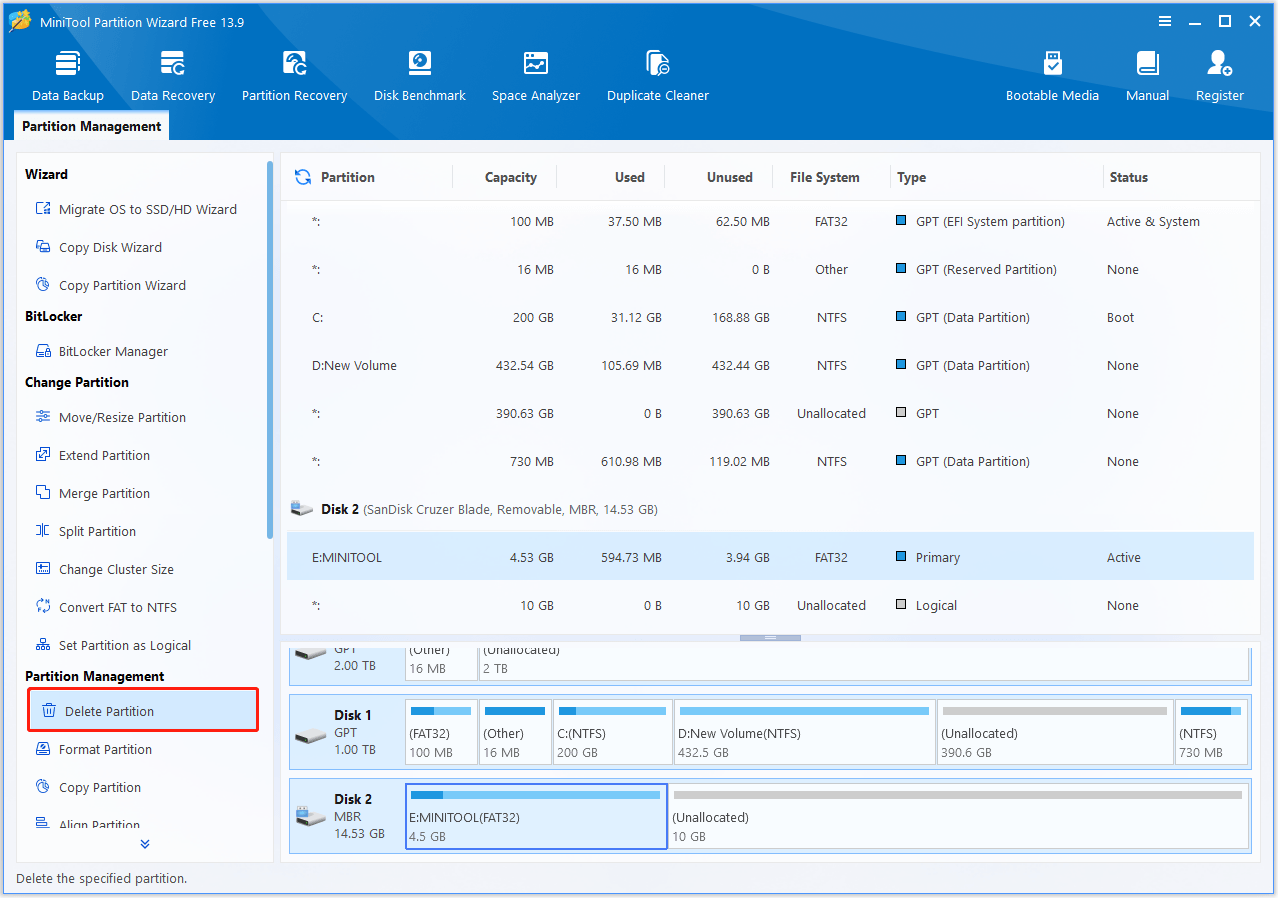Image resolution: width=1278 pixels, height=898 pixels.
Task: Select the D:New Volume partition row
Action: [x=770, y=365]
